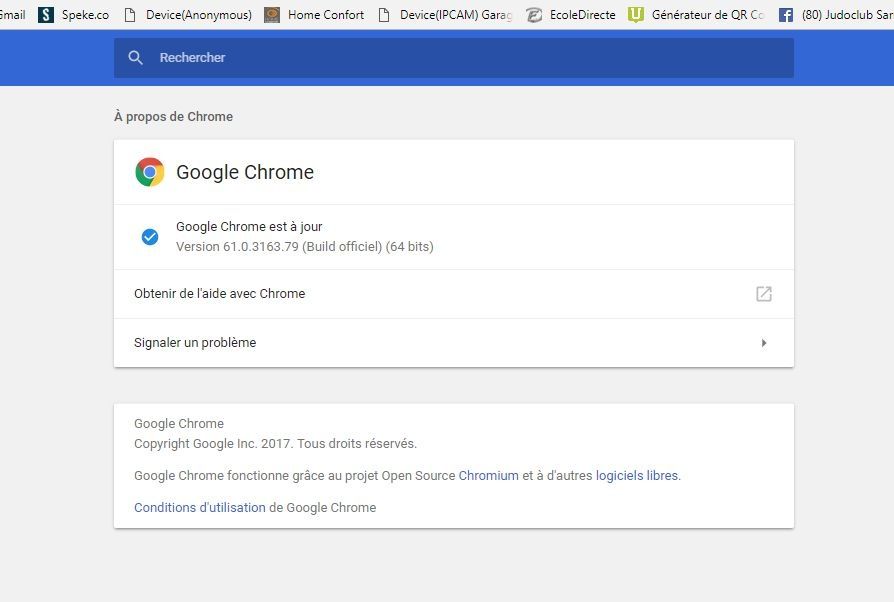The image size is (894, 602).
Task: Click the Google Chrome logo icon
Action: point(150,172)
